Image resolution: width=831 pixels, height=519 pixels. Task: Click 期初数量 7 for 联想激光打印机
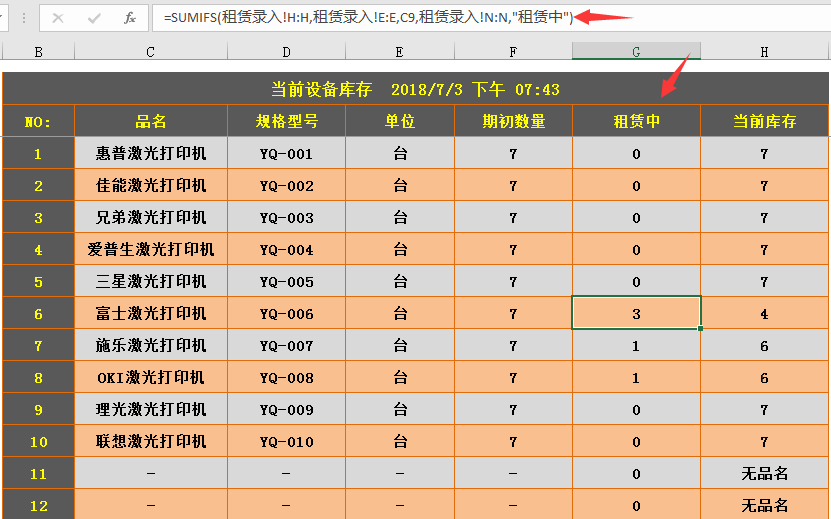click(x=513, y=441)
